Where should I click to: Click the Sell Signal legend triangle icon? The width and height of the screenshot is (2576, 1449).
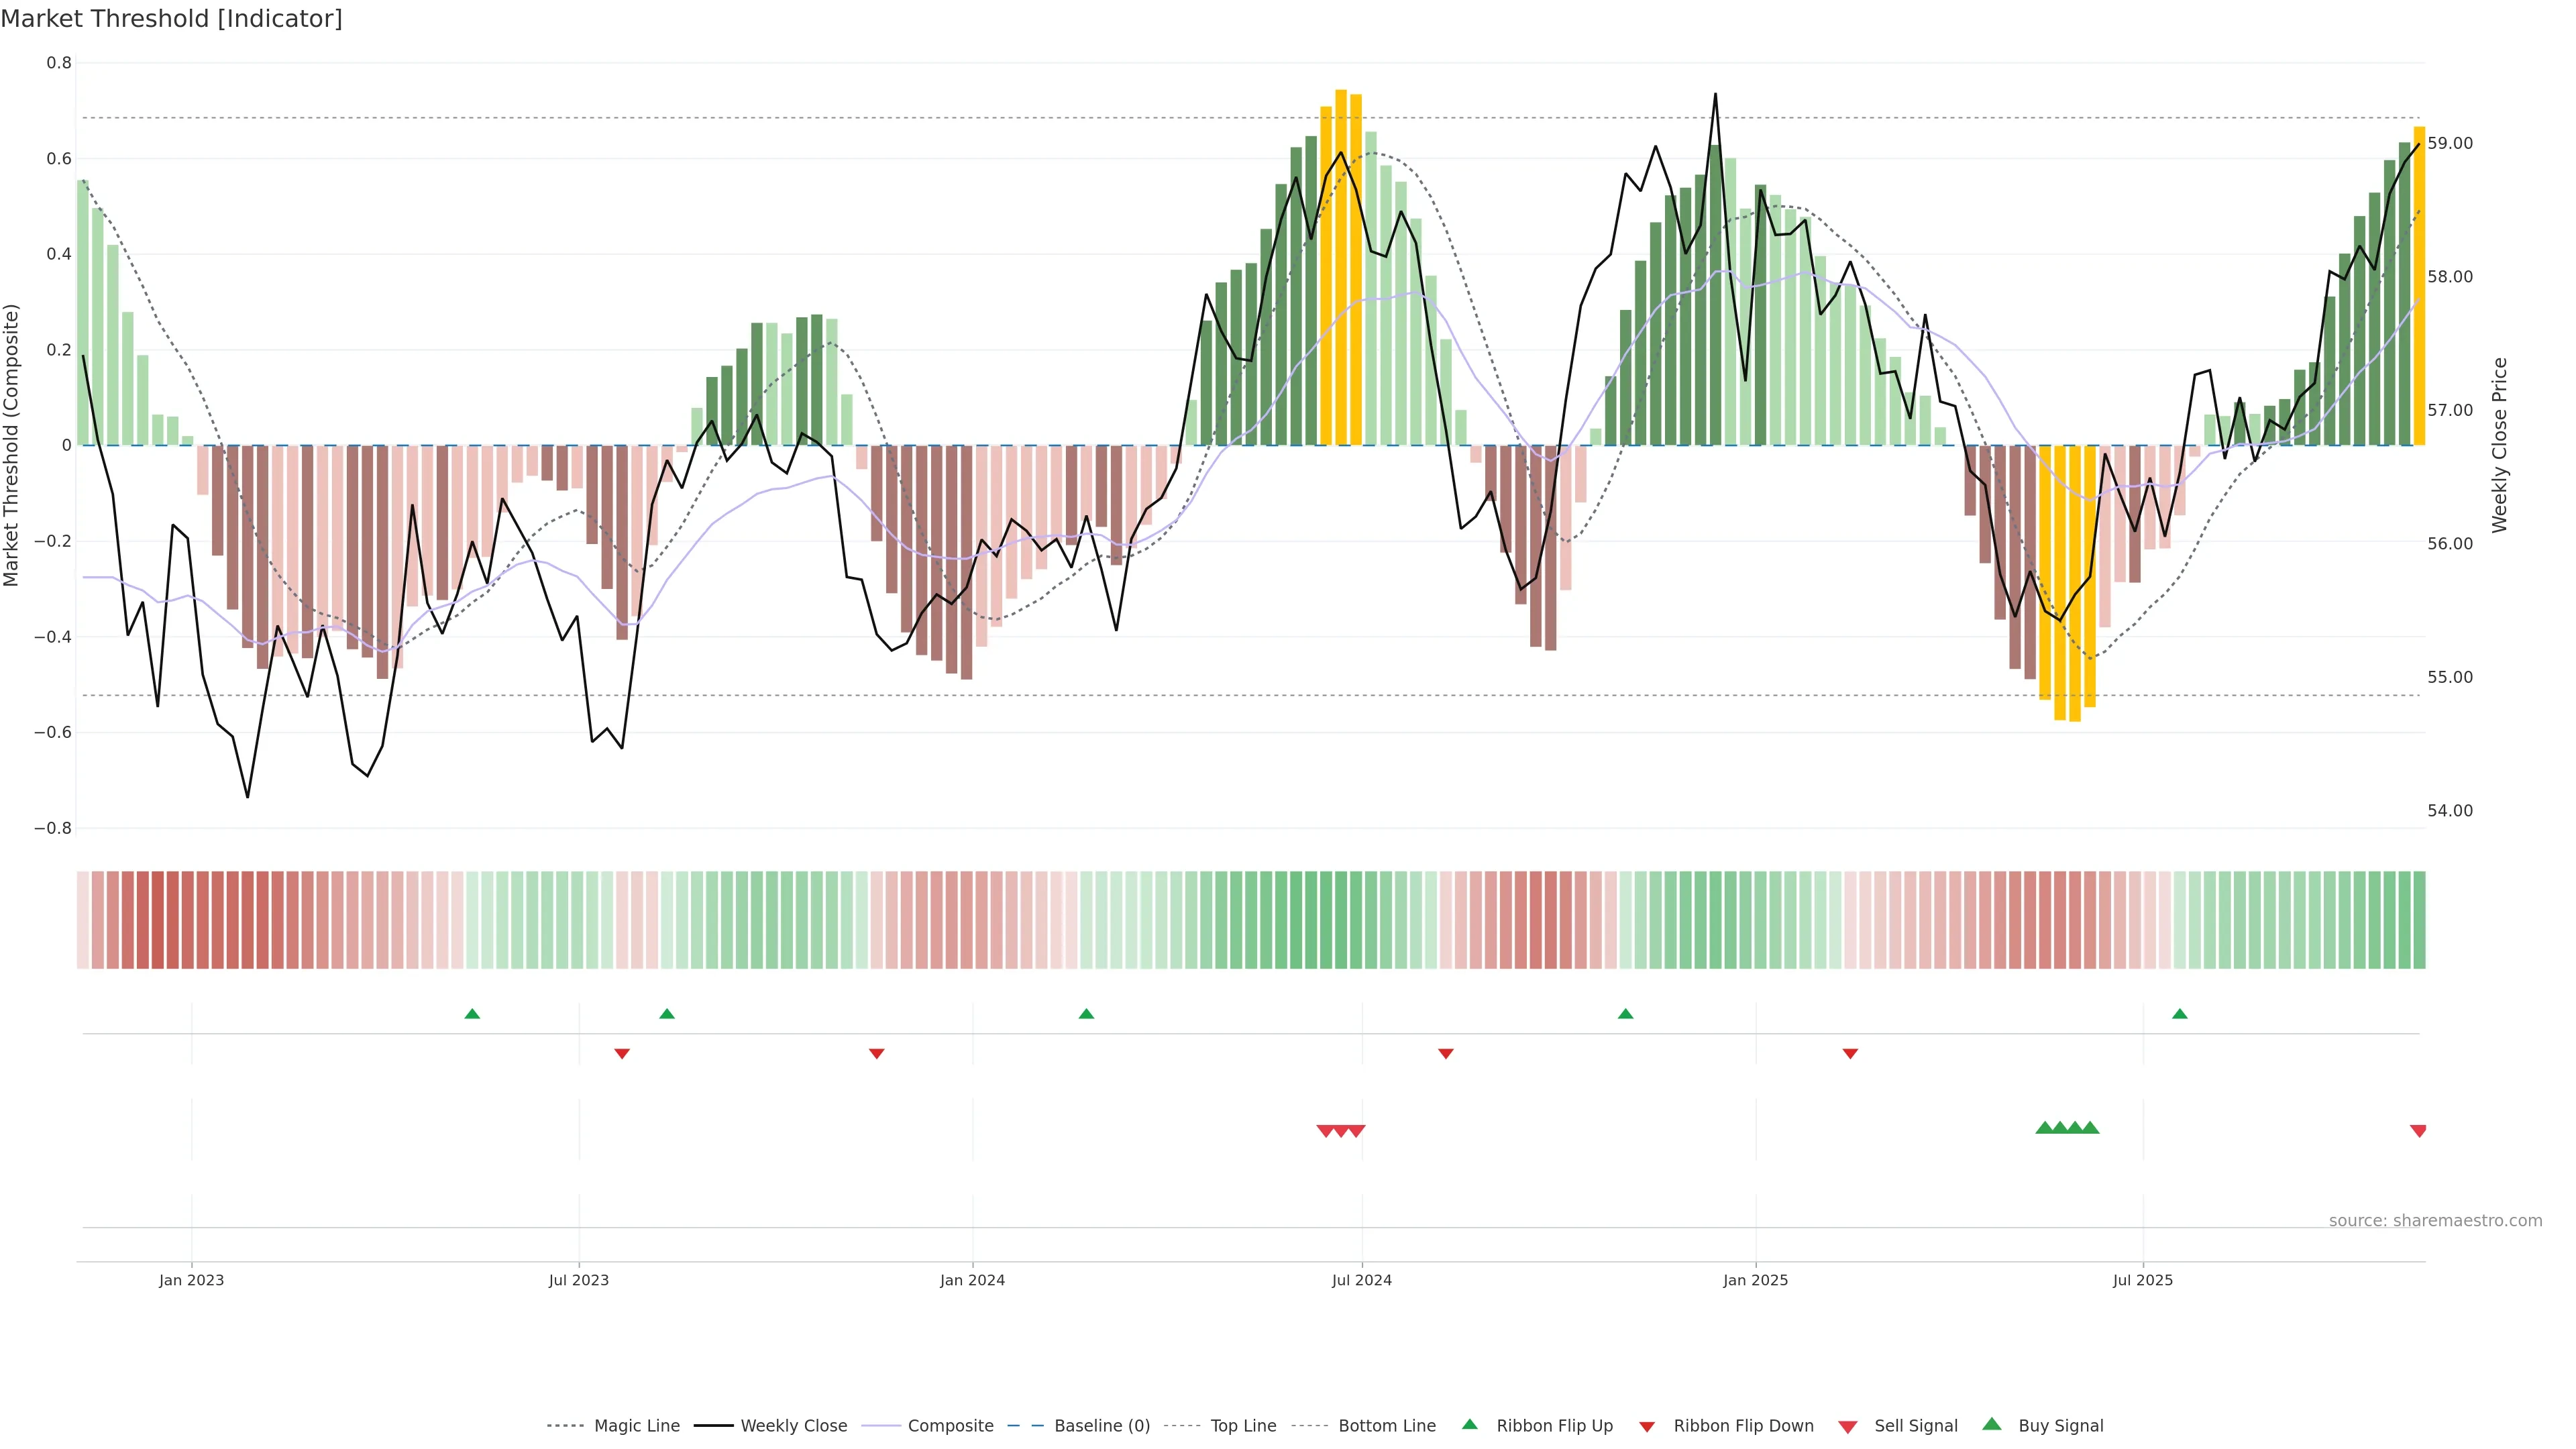1847,1427
